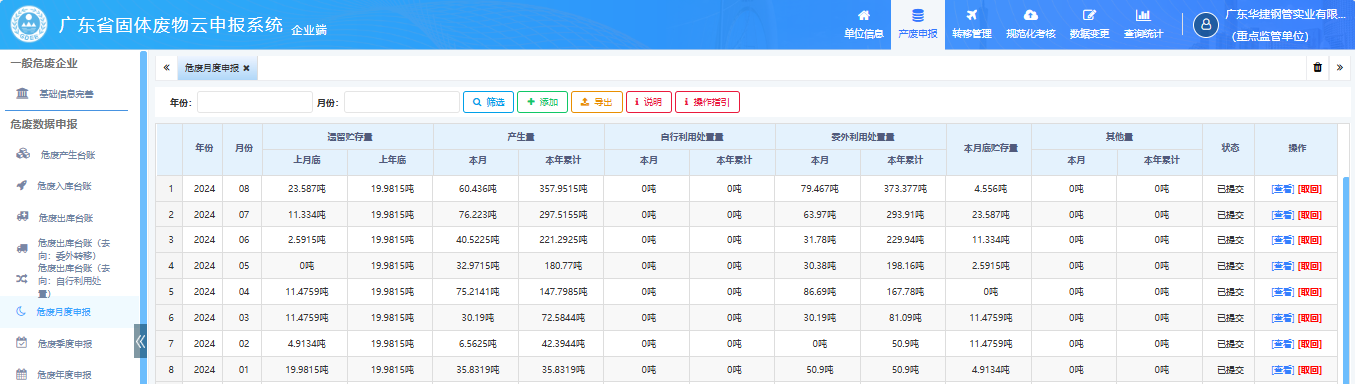Click the 委外利用处置量 column header
This screenshot has height=384, width=1355.
pos(861,136)
